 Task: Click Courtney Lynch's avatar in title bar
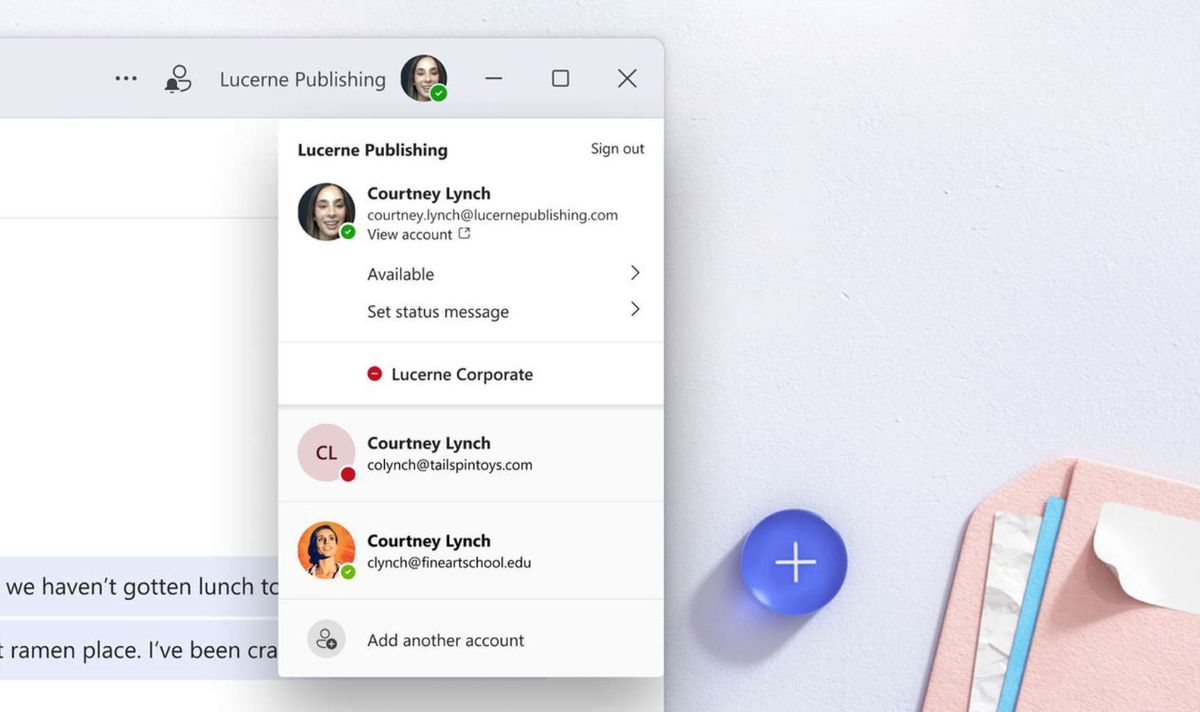[x=424, y=78]
